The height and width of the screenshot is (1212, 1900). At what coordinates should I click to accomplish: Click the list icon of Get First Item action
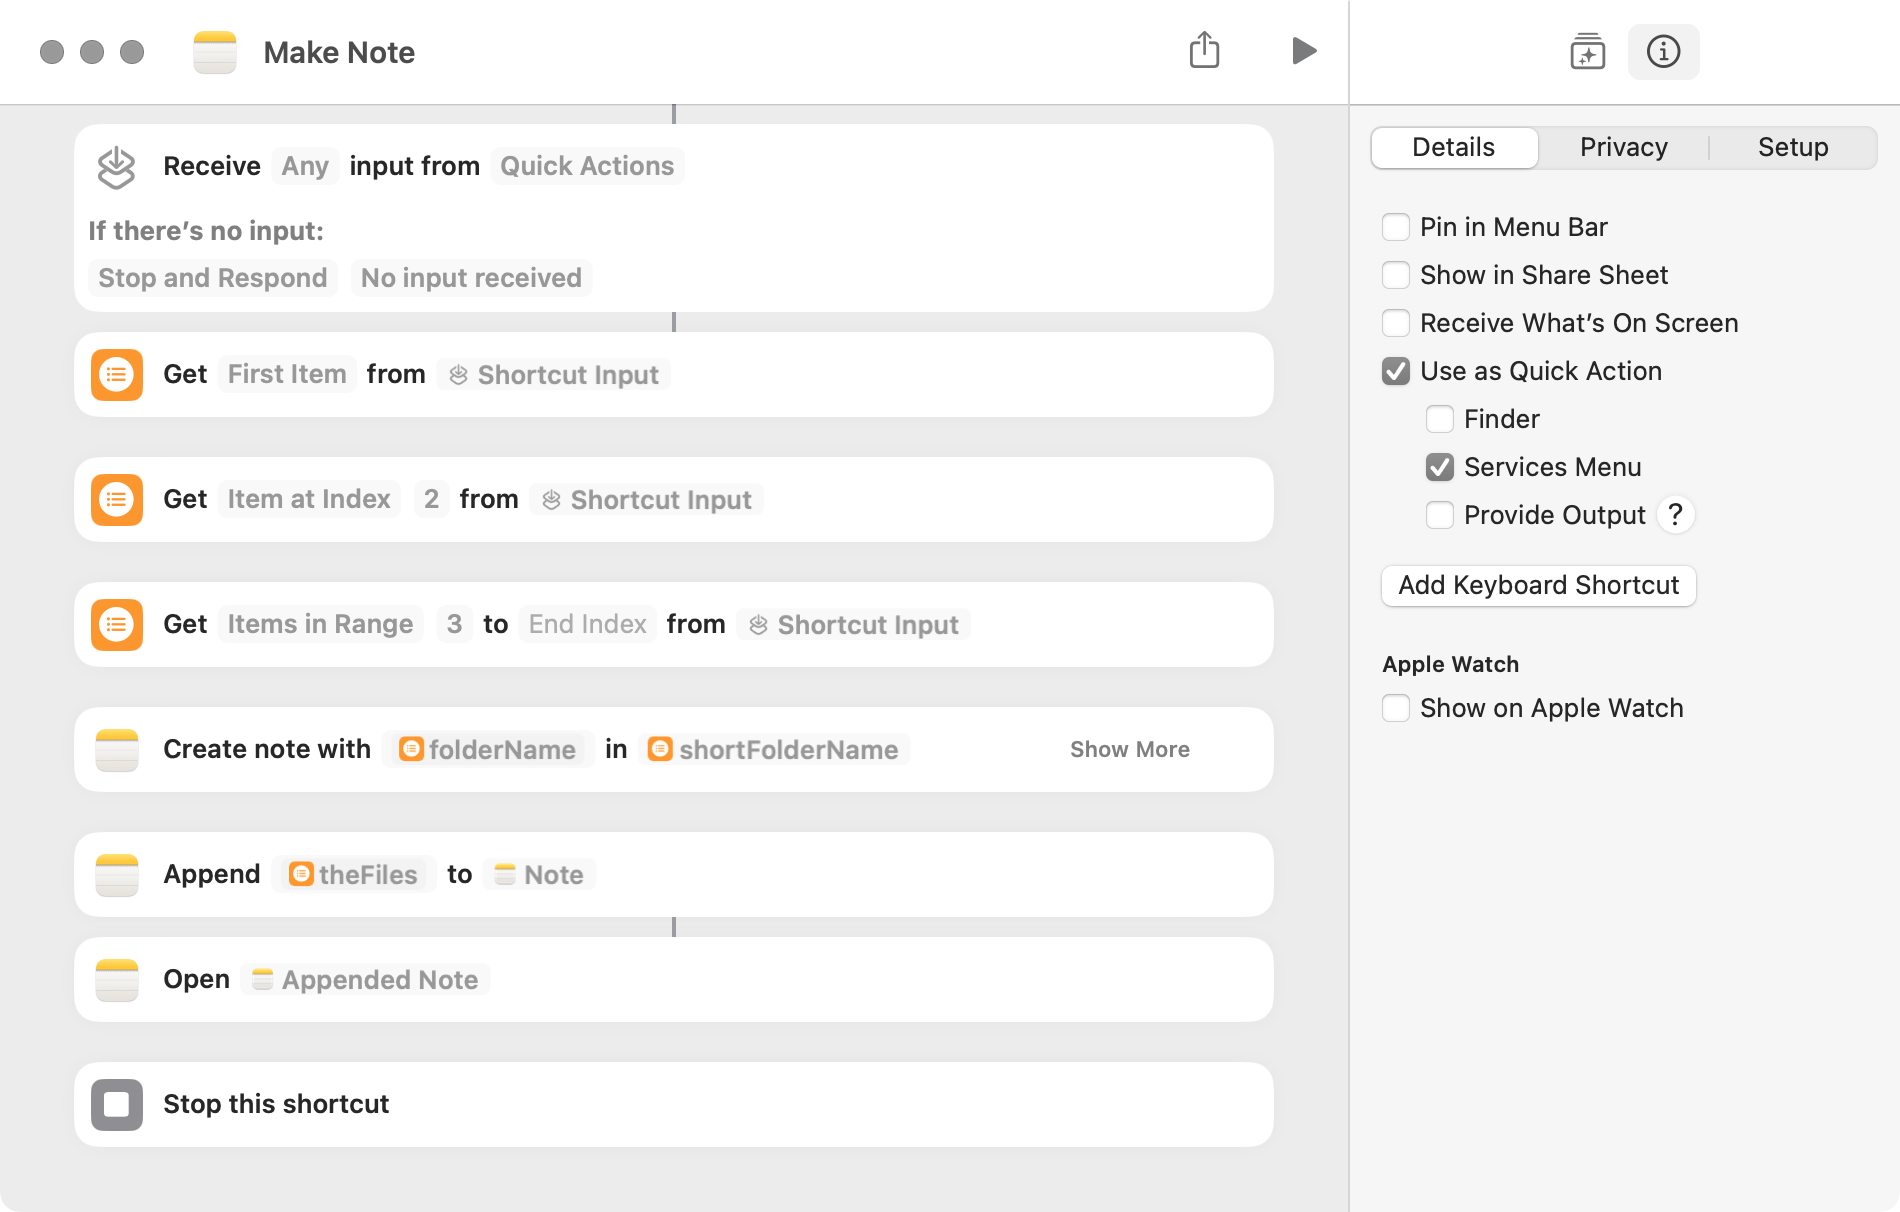(x=117, y=375)
